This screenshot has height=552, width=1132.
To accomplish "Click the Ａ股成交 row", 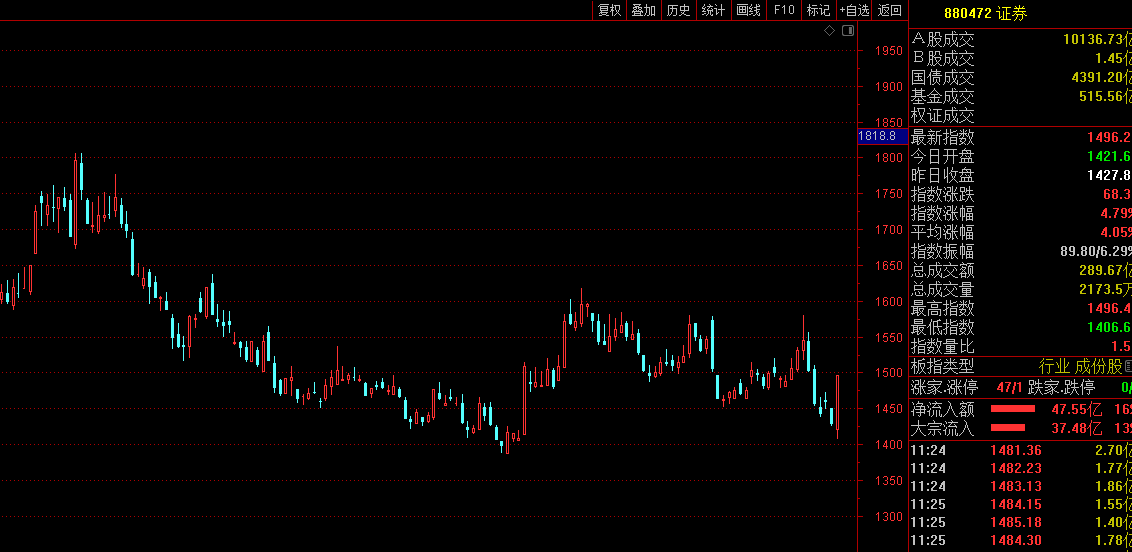I will click(x=1021, y=39).
